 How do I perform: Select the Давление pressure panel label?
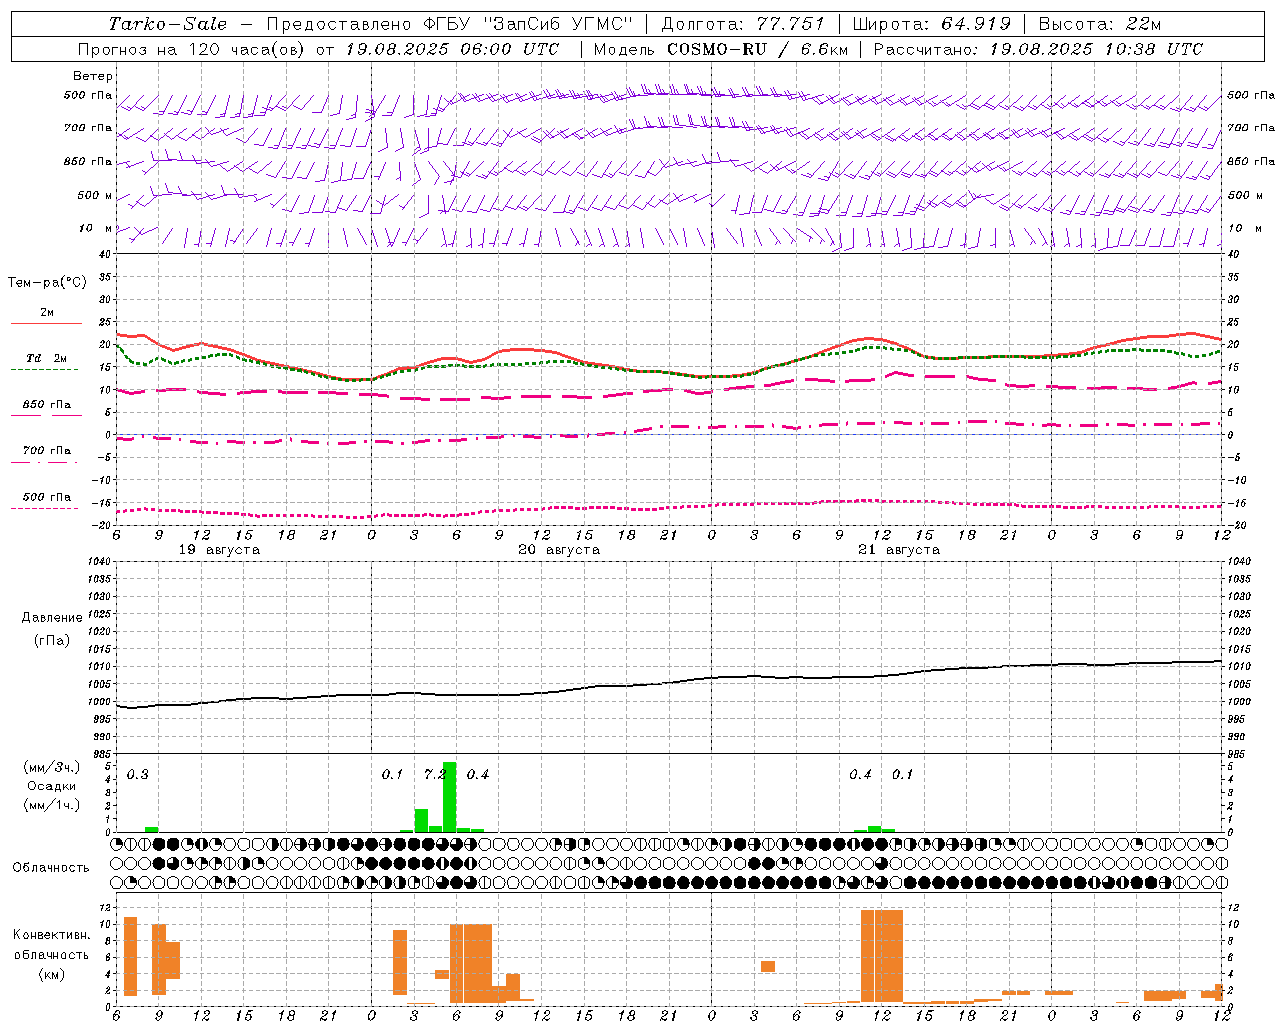(x=52, y=618)
